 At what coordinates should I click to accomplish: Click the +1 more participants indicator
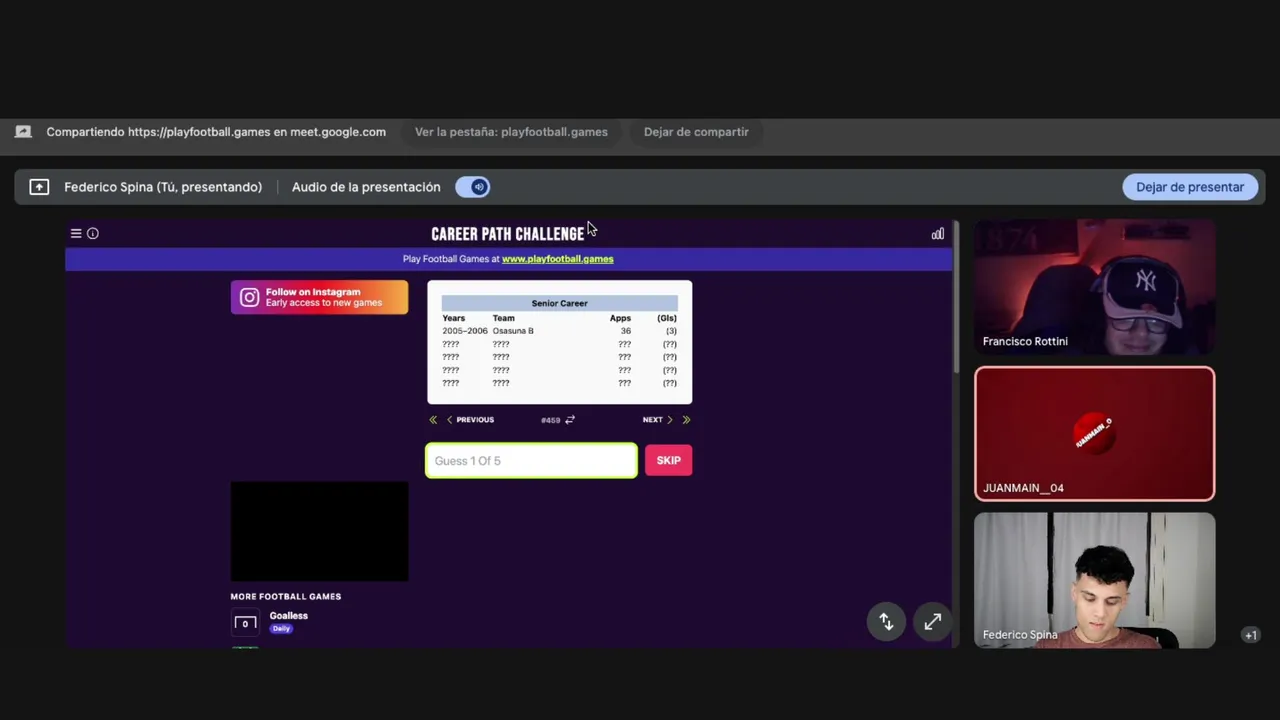[x=1250, y=635]
